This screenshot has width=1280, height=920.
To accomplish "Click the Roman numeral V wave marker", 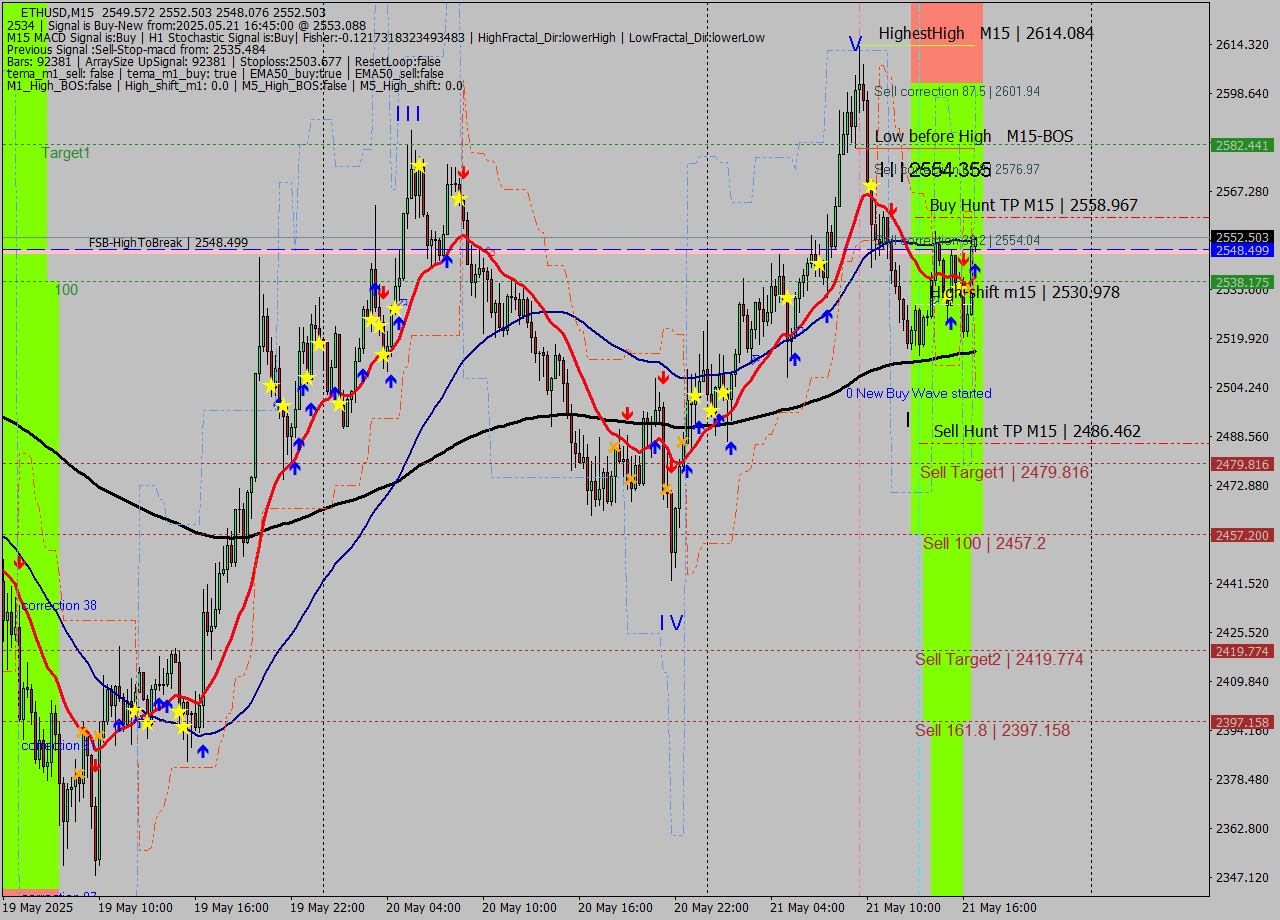I will [x=855, y=44].
